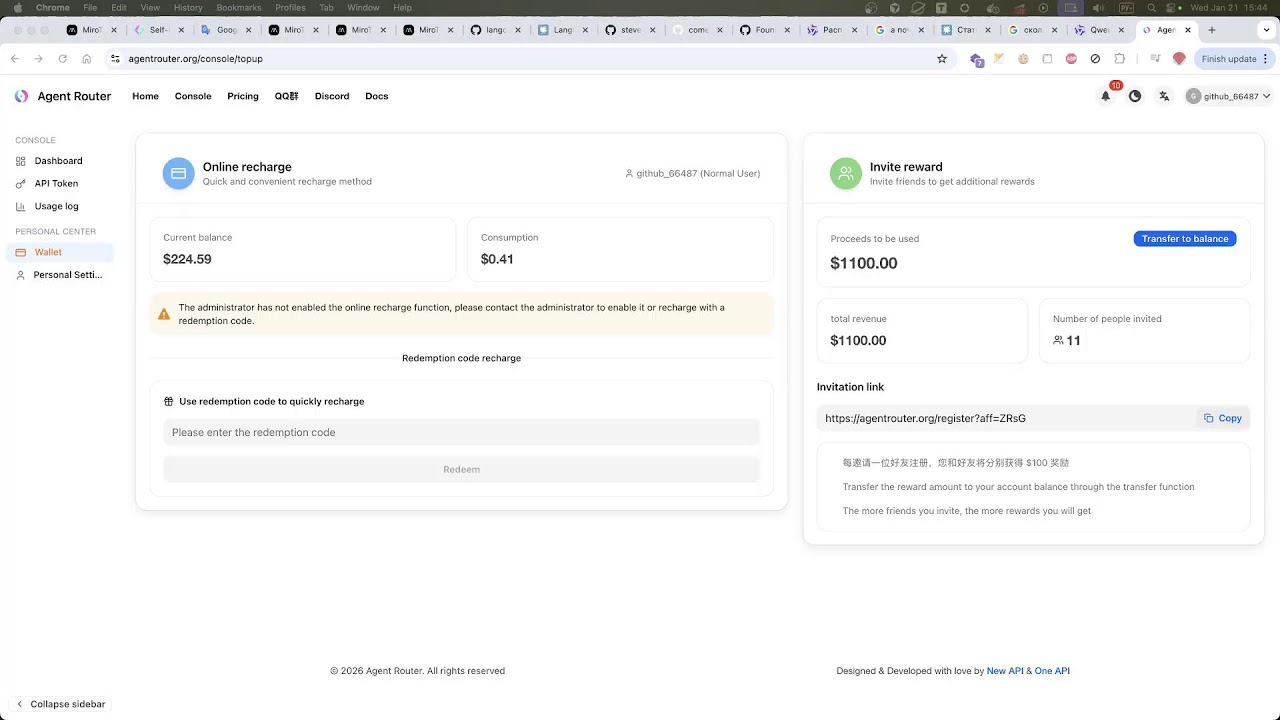1280x720 pixels.
Task: Open Dashboard in the sidebar
Action: click(60, 161)
